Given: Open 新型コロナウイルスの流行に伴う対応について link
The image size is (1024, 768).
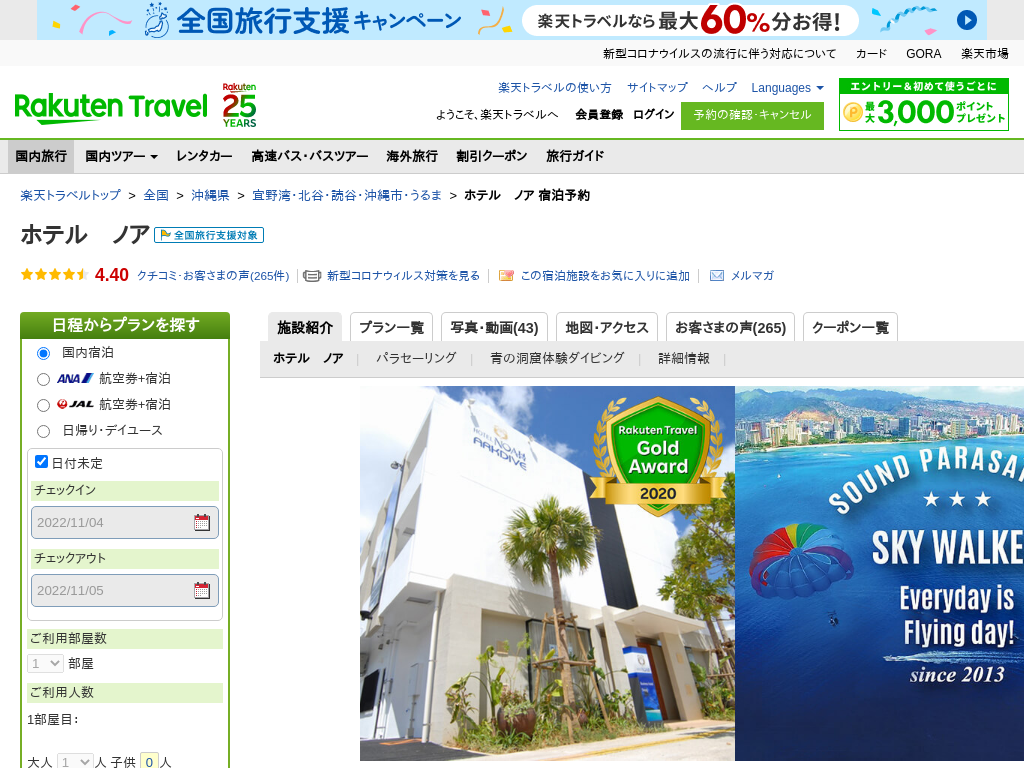Looking at the screenshot, I should [x=719, y=54].
